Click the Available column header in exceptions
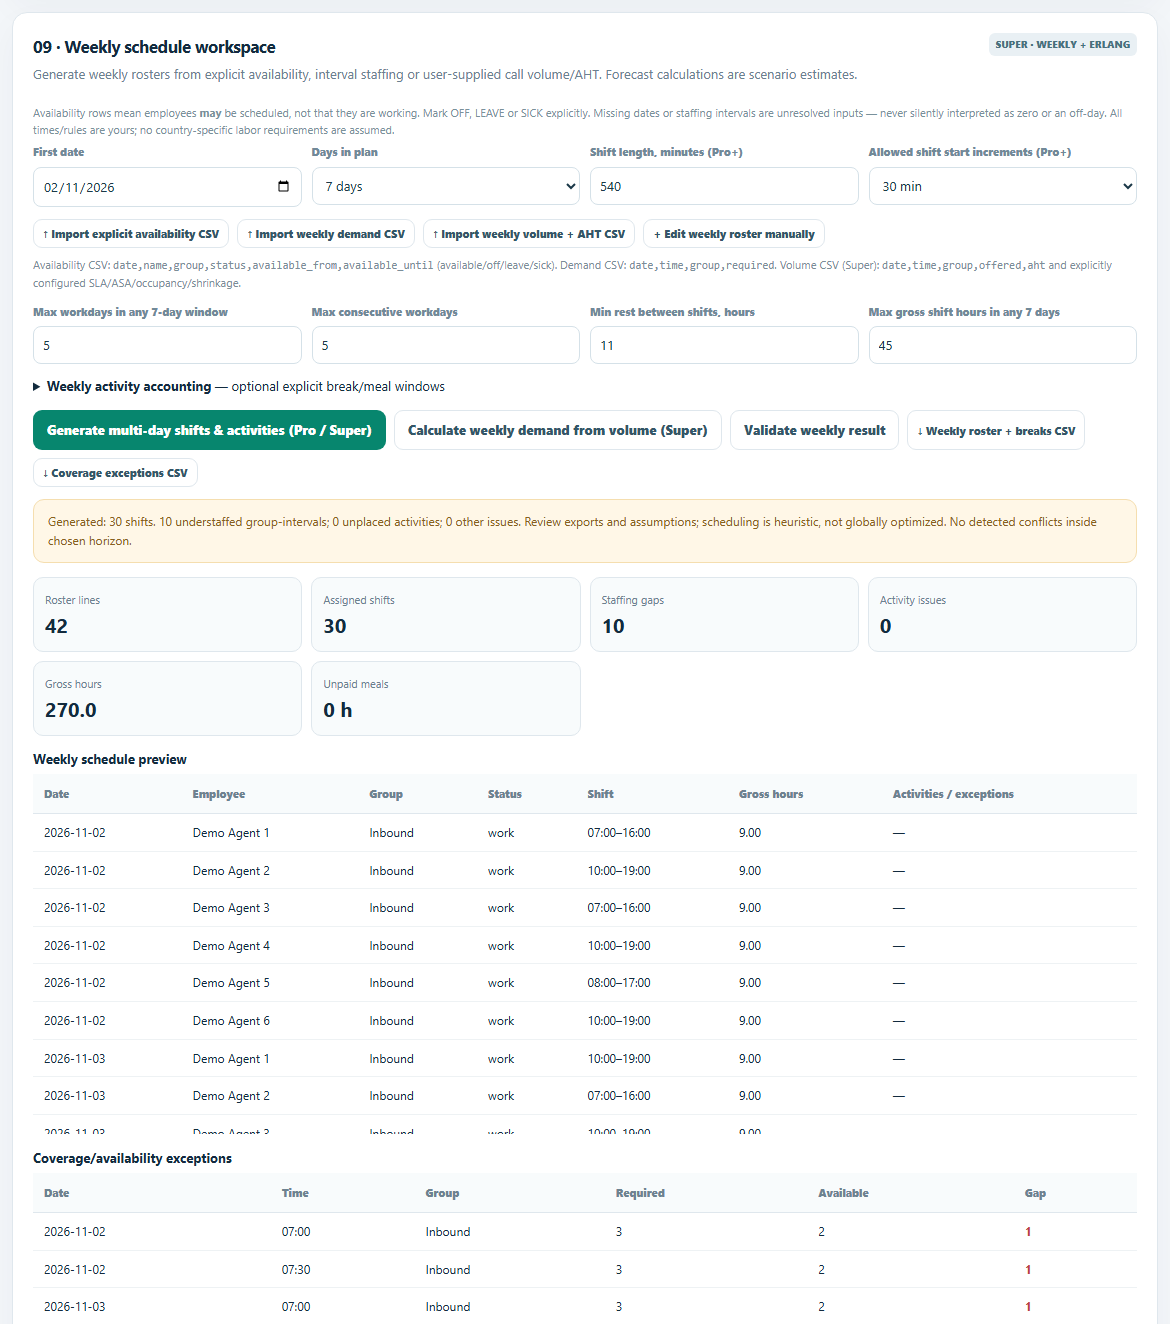 pyautogui.click(x=843, y=1193)
